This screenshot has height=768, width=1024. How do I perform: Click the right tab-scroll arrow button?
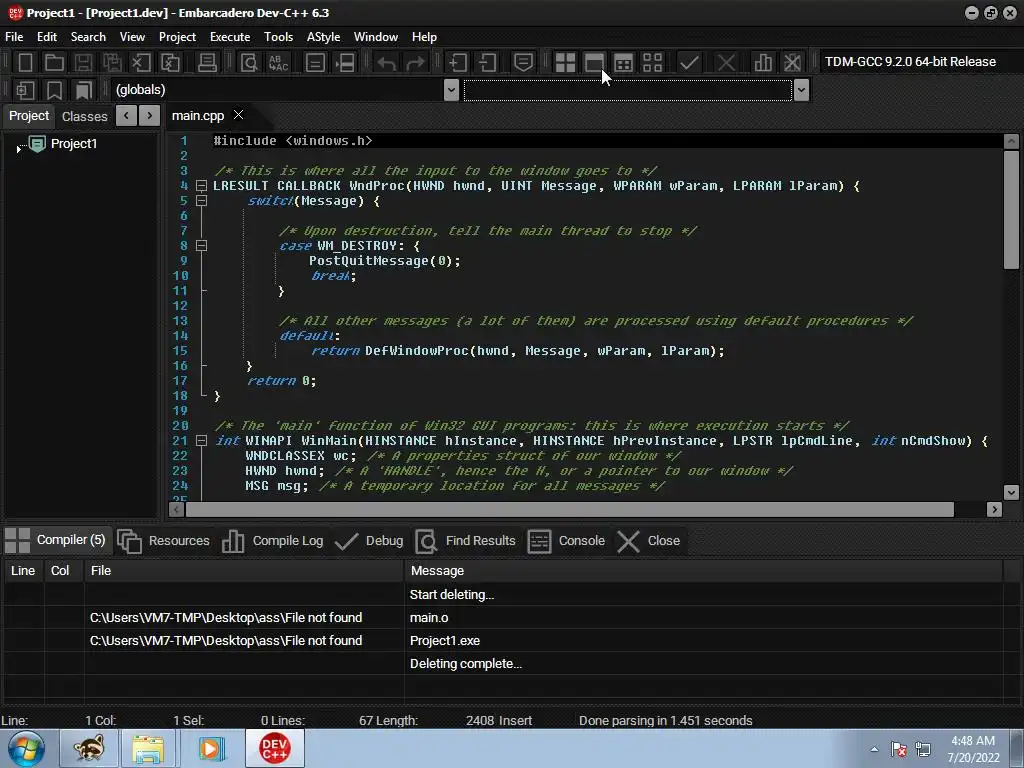point(150,116)
